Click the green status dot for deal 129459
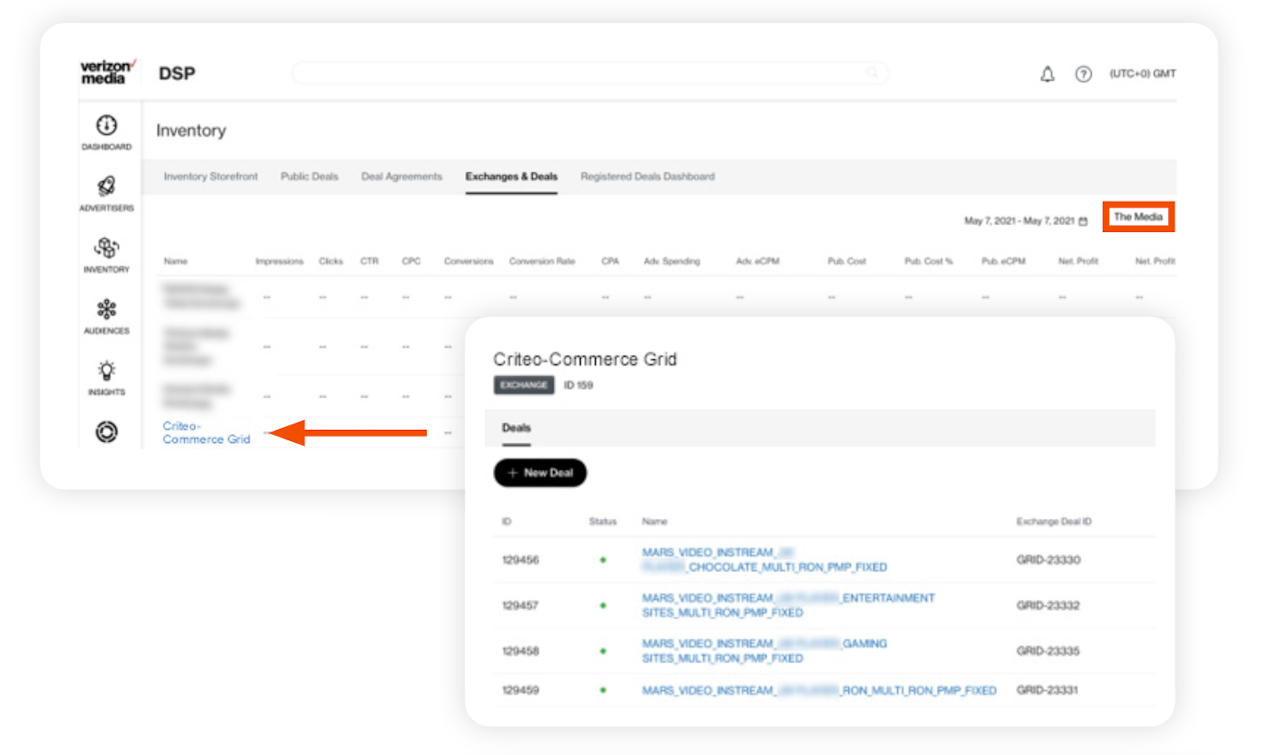The width and height of the screenshot is (1280, 755). pyautogui.click(x=603, y=690)
